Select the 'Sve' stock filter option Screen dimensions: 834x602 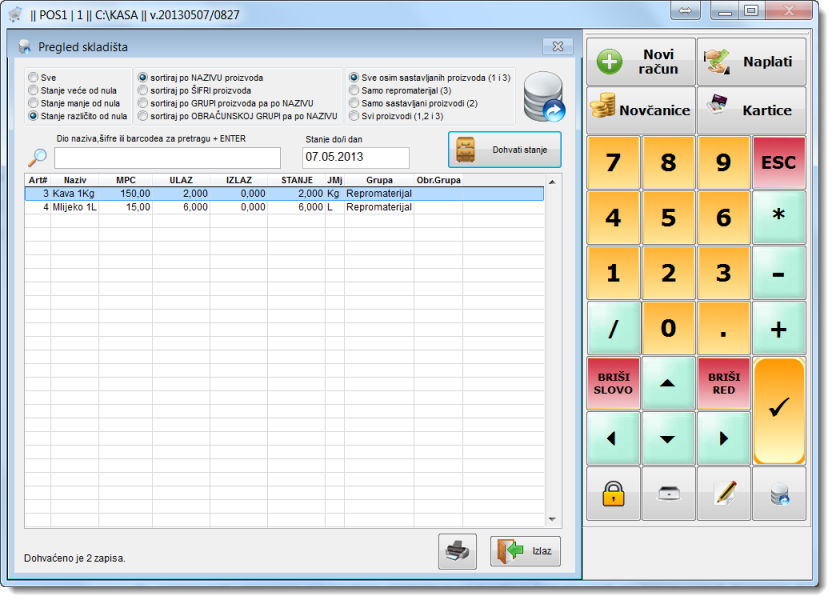pos(34,77)
